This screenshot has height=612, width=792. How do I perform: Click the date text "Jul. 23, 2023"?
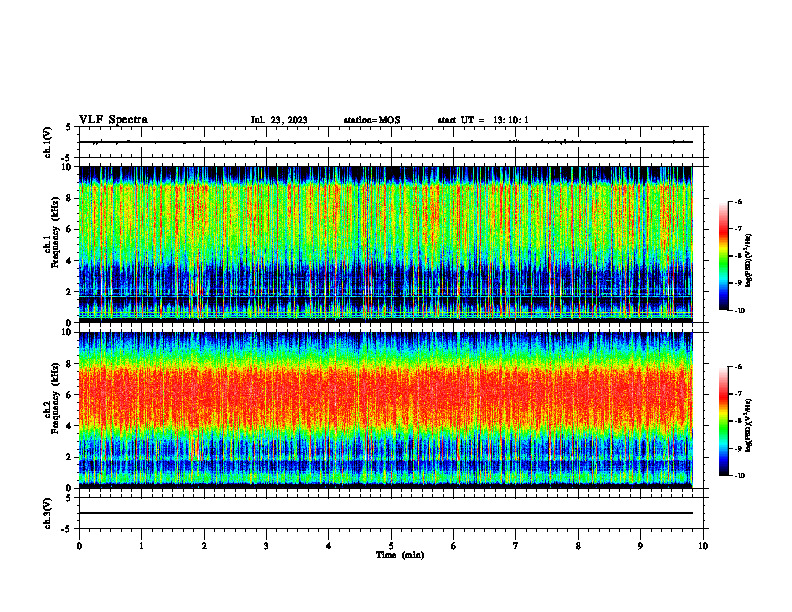pos(279,120)
